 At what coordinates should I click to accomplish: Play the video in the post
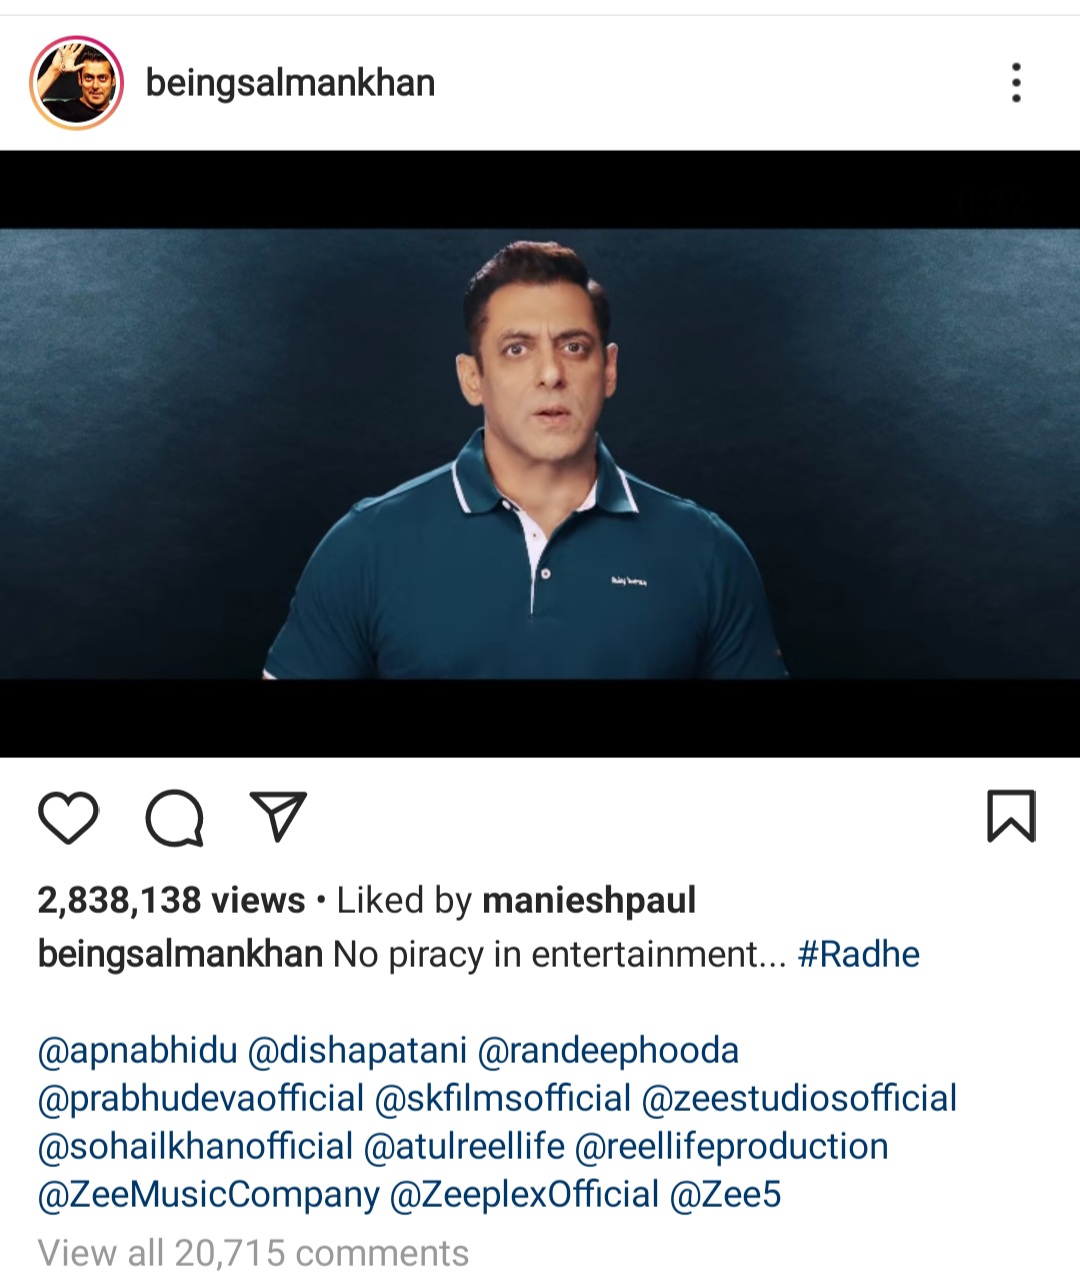point(540,453)
